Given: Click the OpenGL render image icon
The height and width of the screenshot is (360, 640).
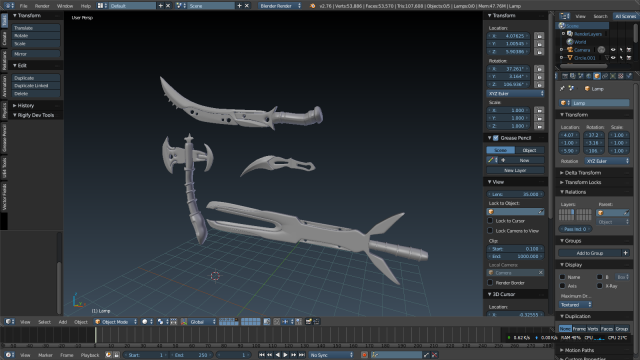Looking at the screenshot, I should 309,322.
